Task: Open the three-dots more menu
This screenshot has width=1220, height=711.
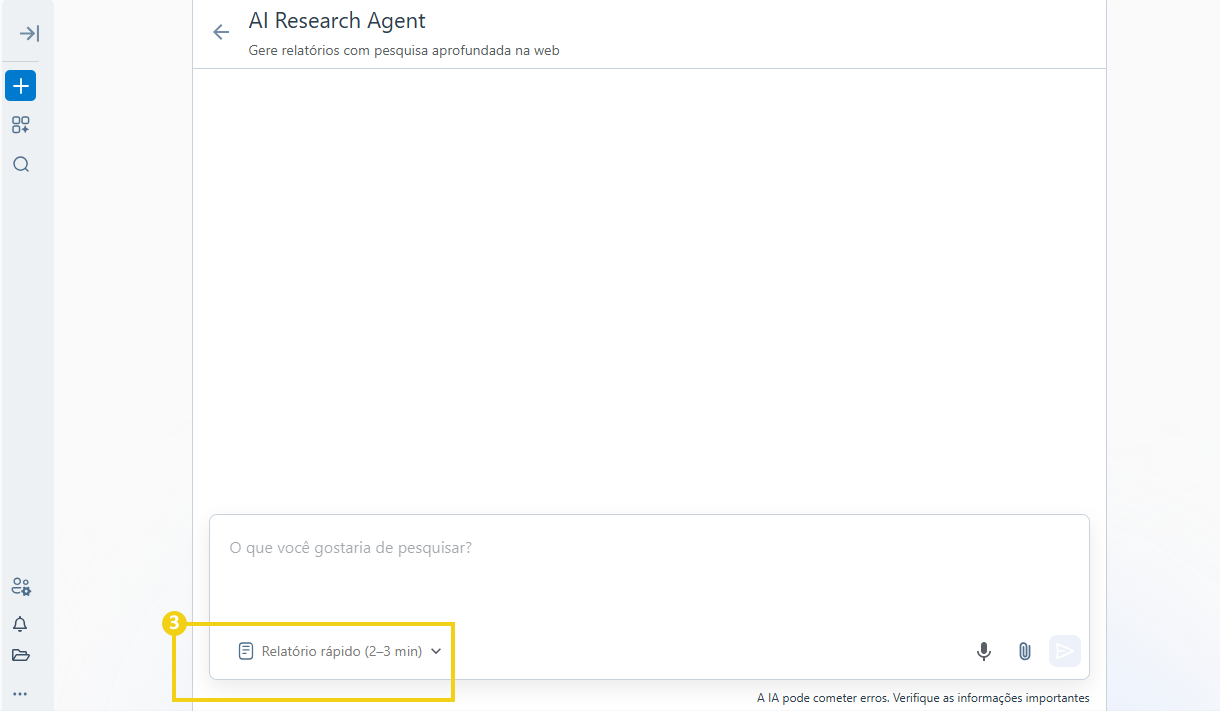Action: pos(20,693)
